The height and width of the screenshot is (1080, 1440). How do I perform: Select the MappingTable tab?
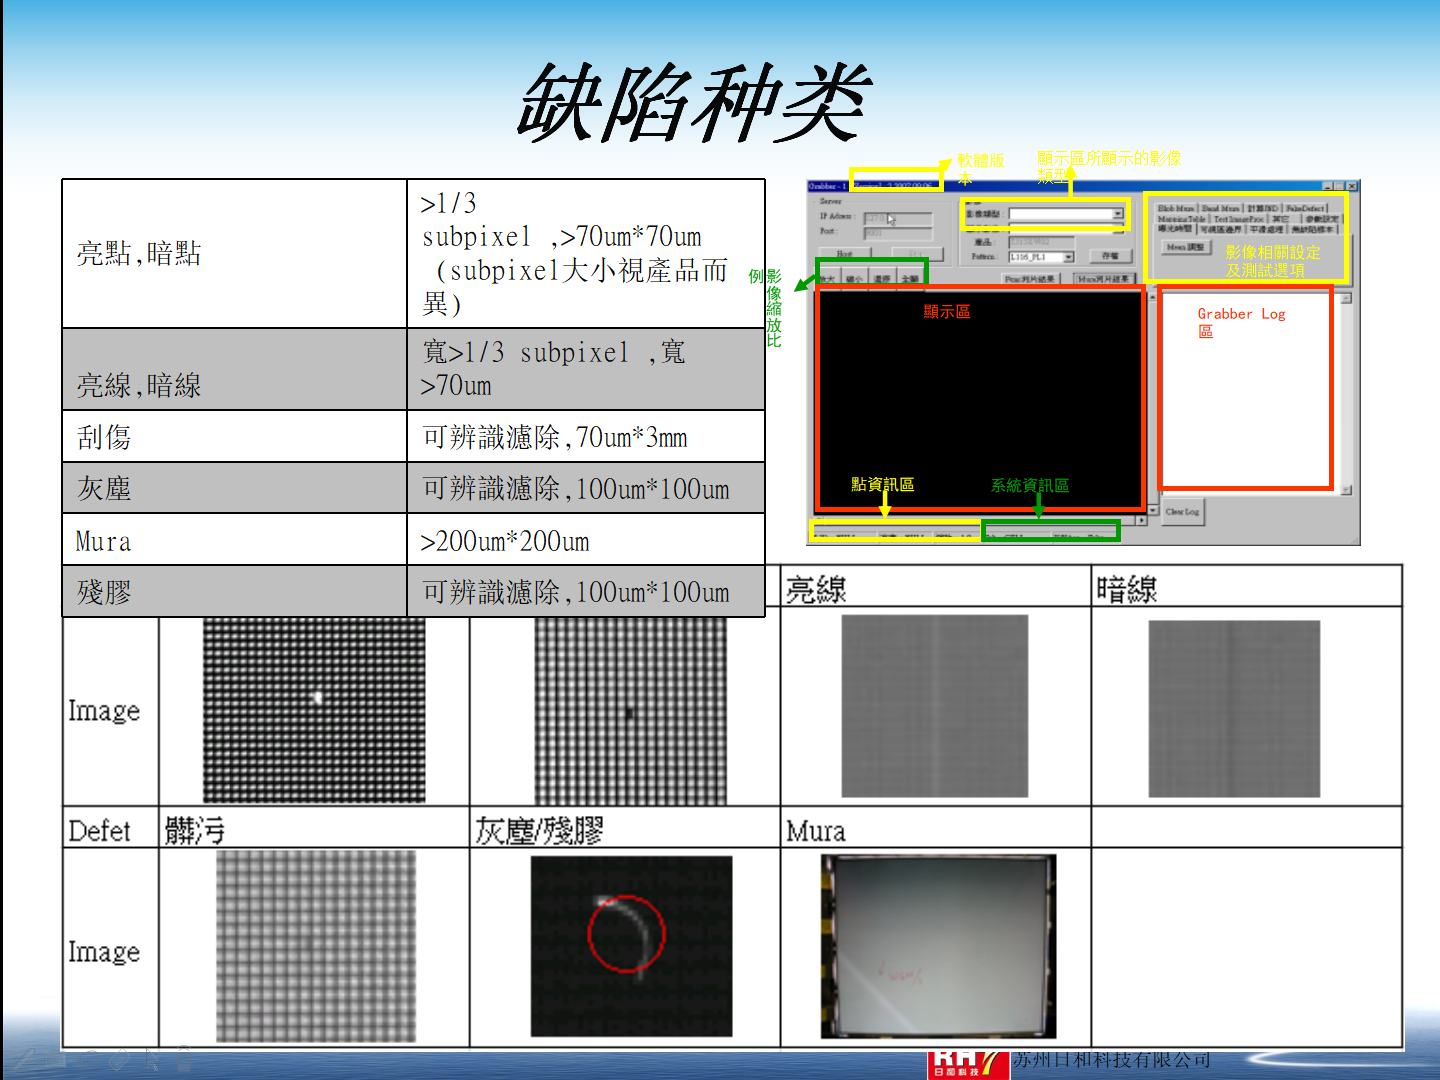1181,219
